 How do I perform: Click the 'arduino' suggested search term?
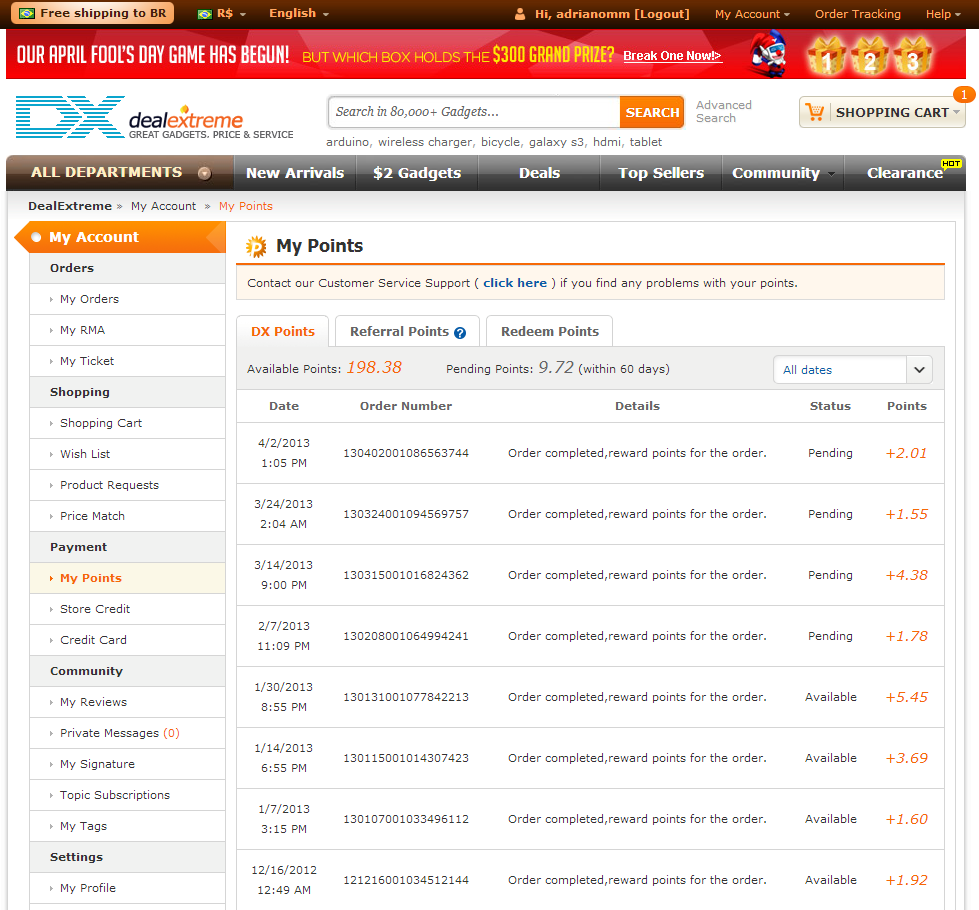click(x=347, y=142)
